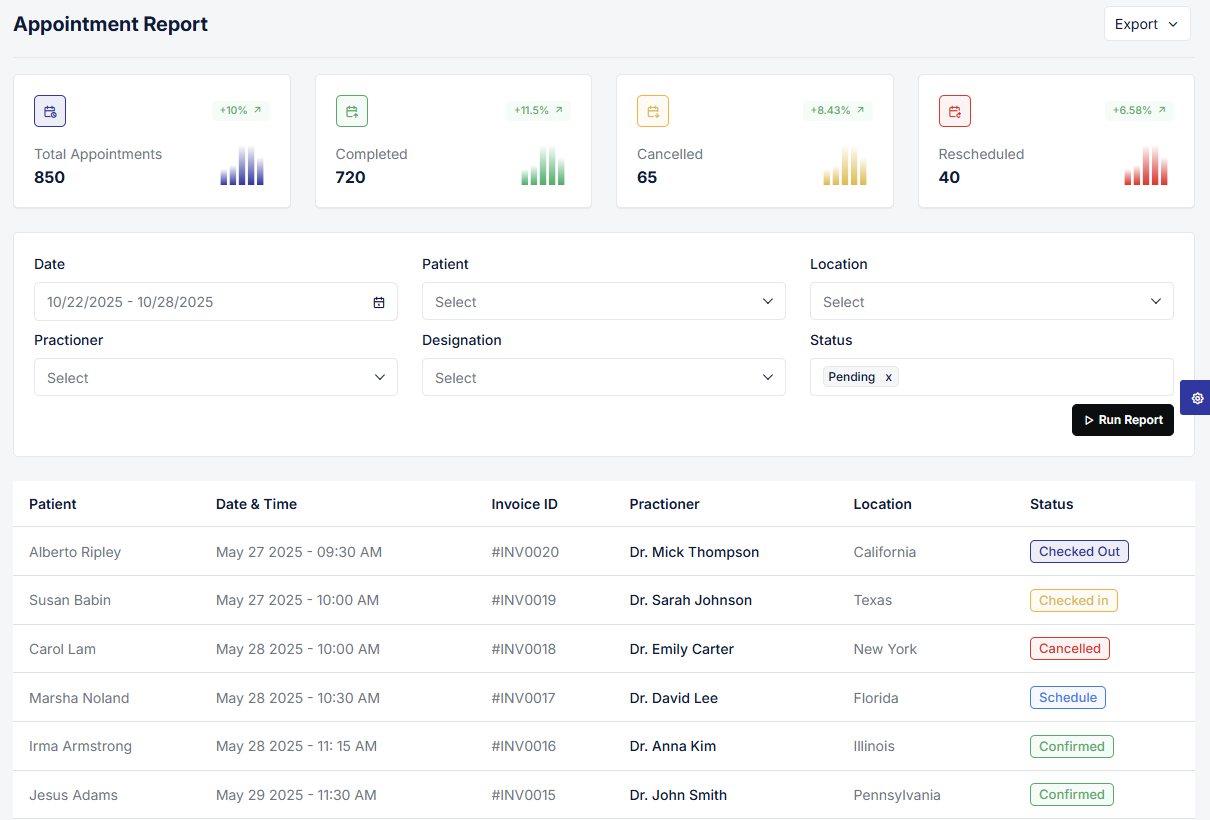The height and width of the screenshot is (820, 1210).
Task: Click the Cancelled bar chart graphic
Action: pyautogui.click(x=845, y=165)
